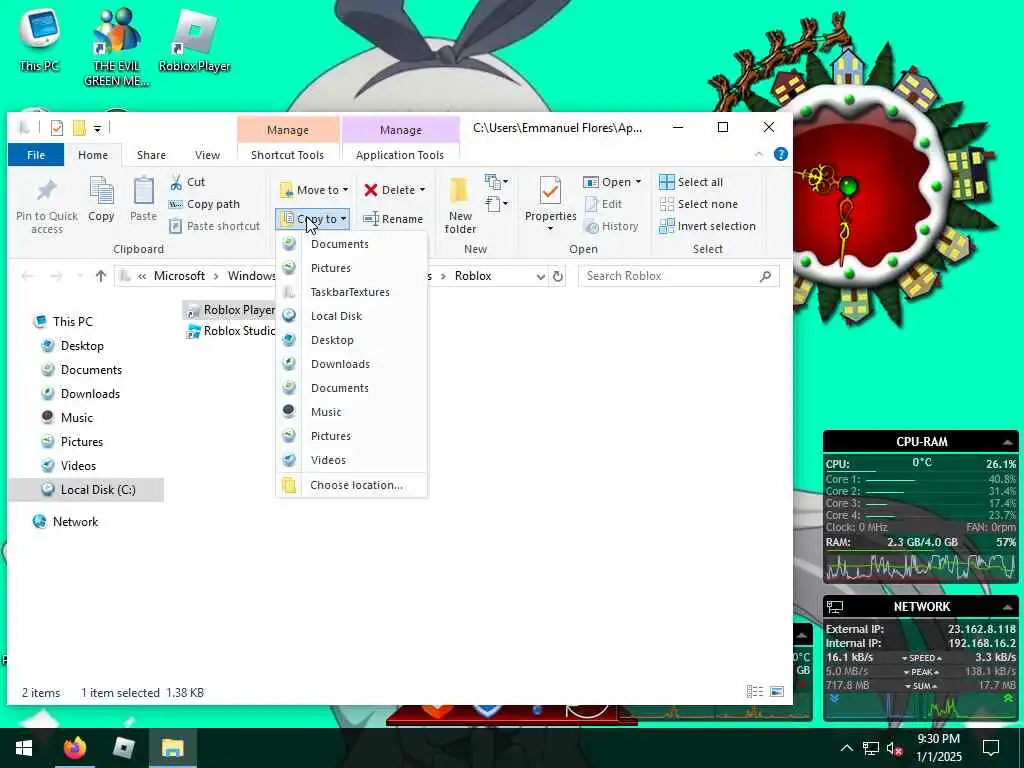Launch Firefox from the taskbar
1024x768 pixels.
point(74,748)
